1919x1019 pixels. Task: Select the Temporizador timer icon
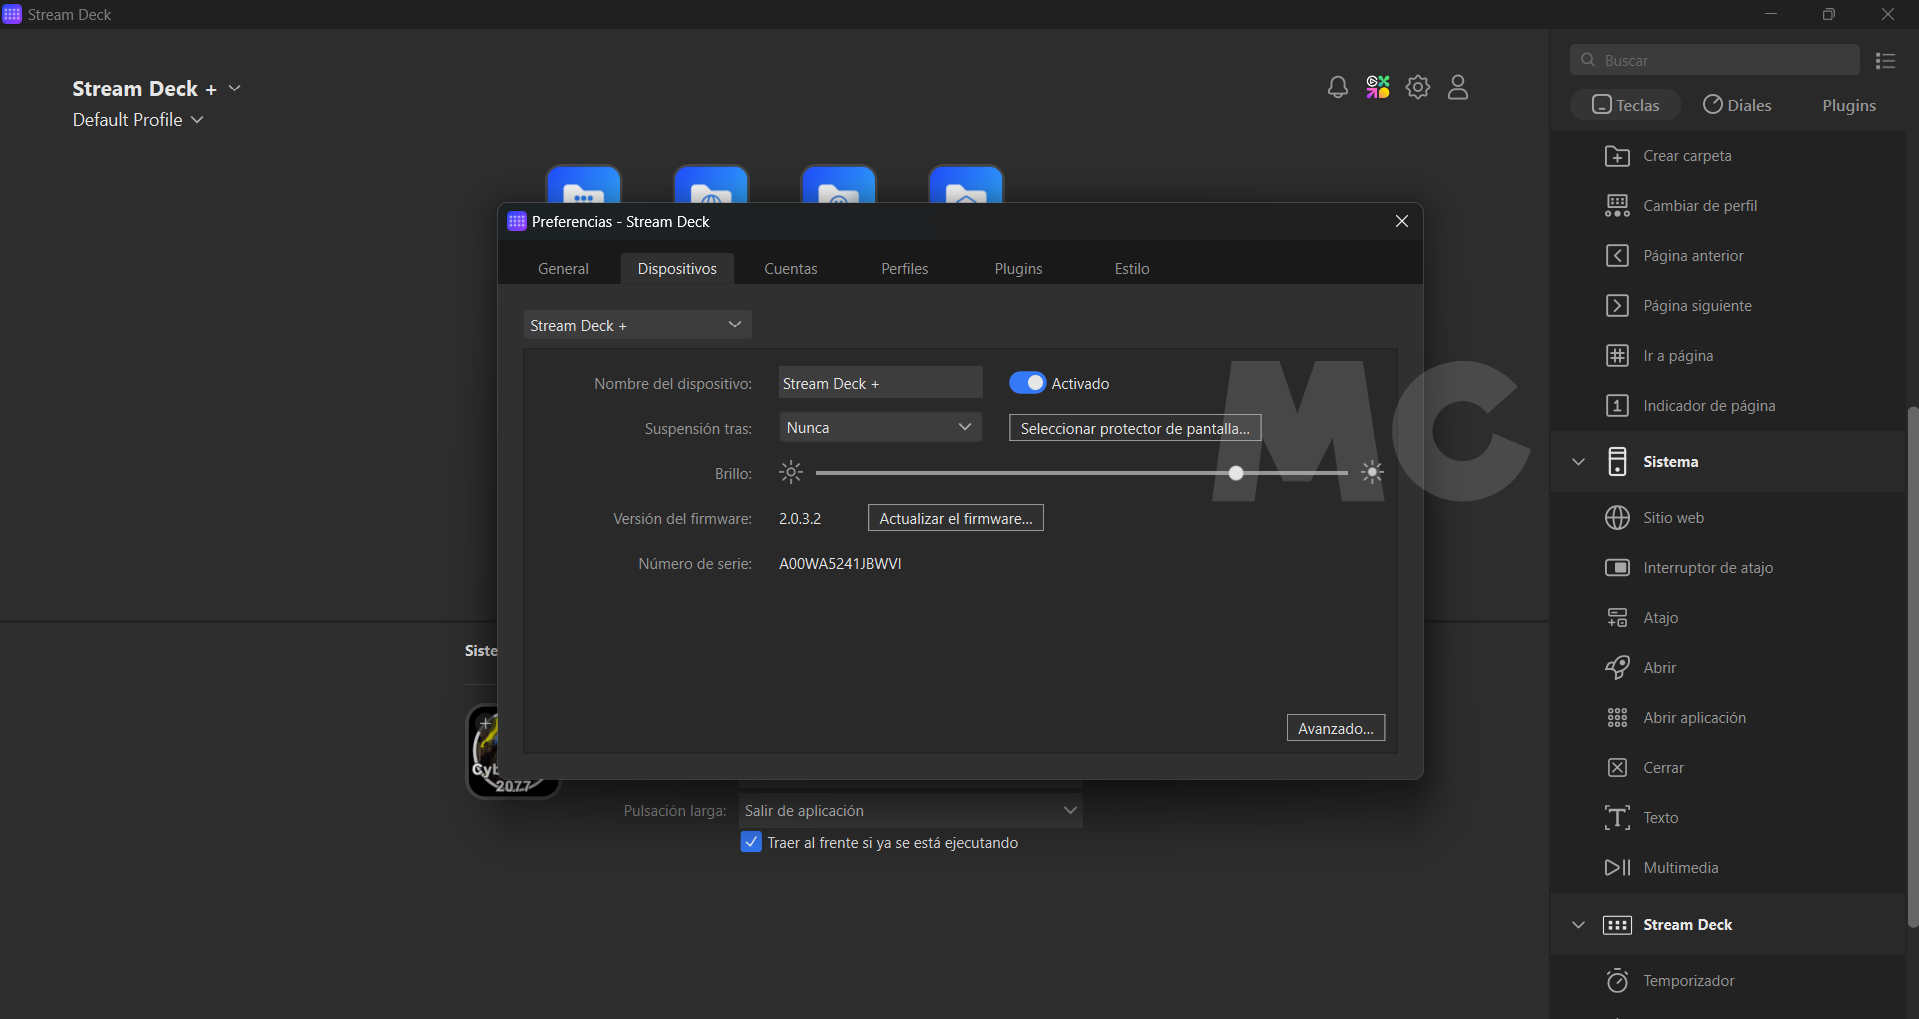(1617, 981)
